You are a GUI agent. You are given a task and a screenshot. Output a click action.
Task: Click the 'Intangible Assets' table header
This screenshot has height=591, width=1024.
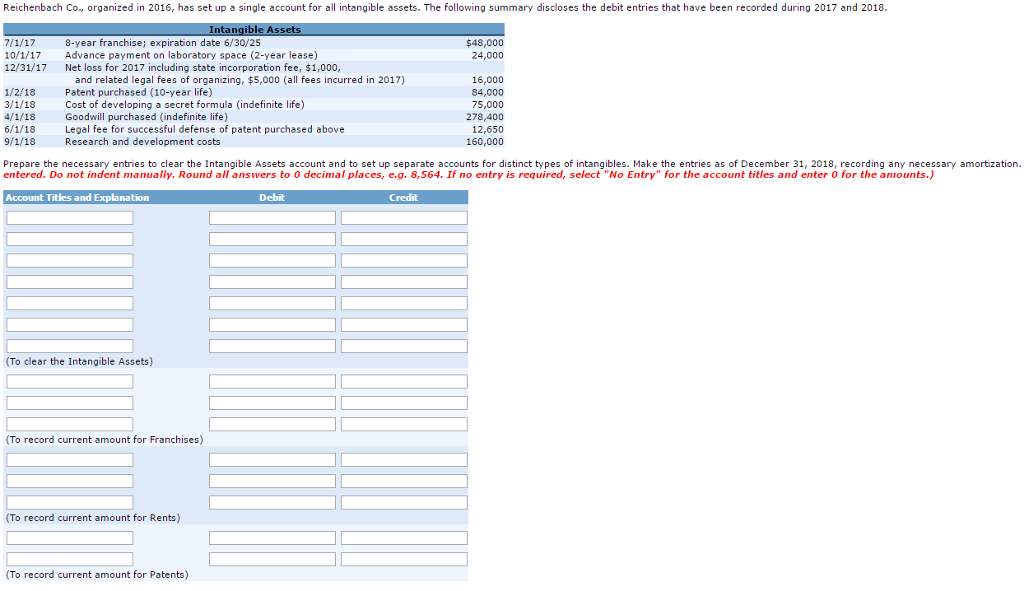254,29
